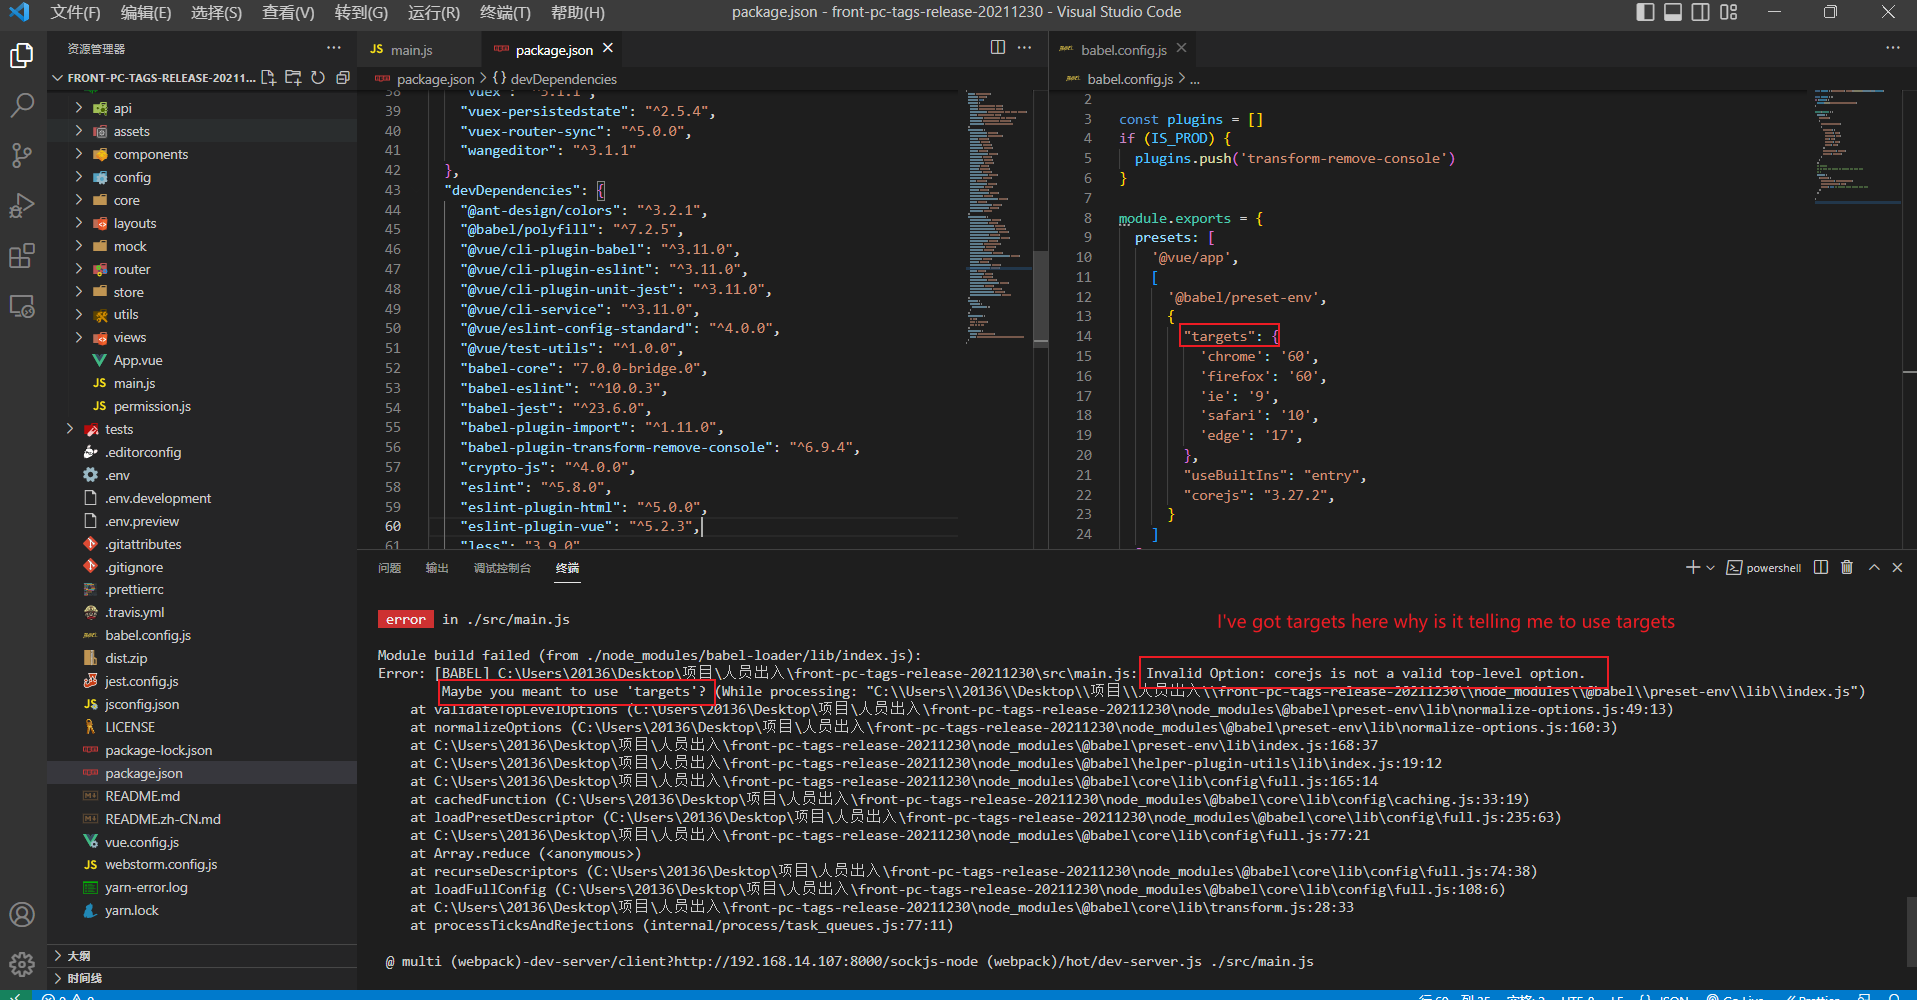Split the terminal pane
The height and width of the screenshot is (1000, 1917).
[x=1820, y=567]
